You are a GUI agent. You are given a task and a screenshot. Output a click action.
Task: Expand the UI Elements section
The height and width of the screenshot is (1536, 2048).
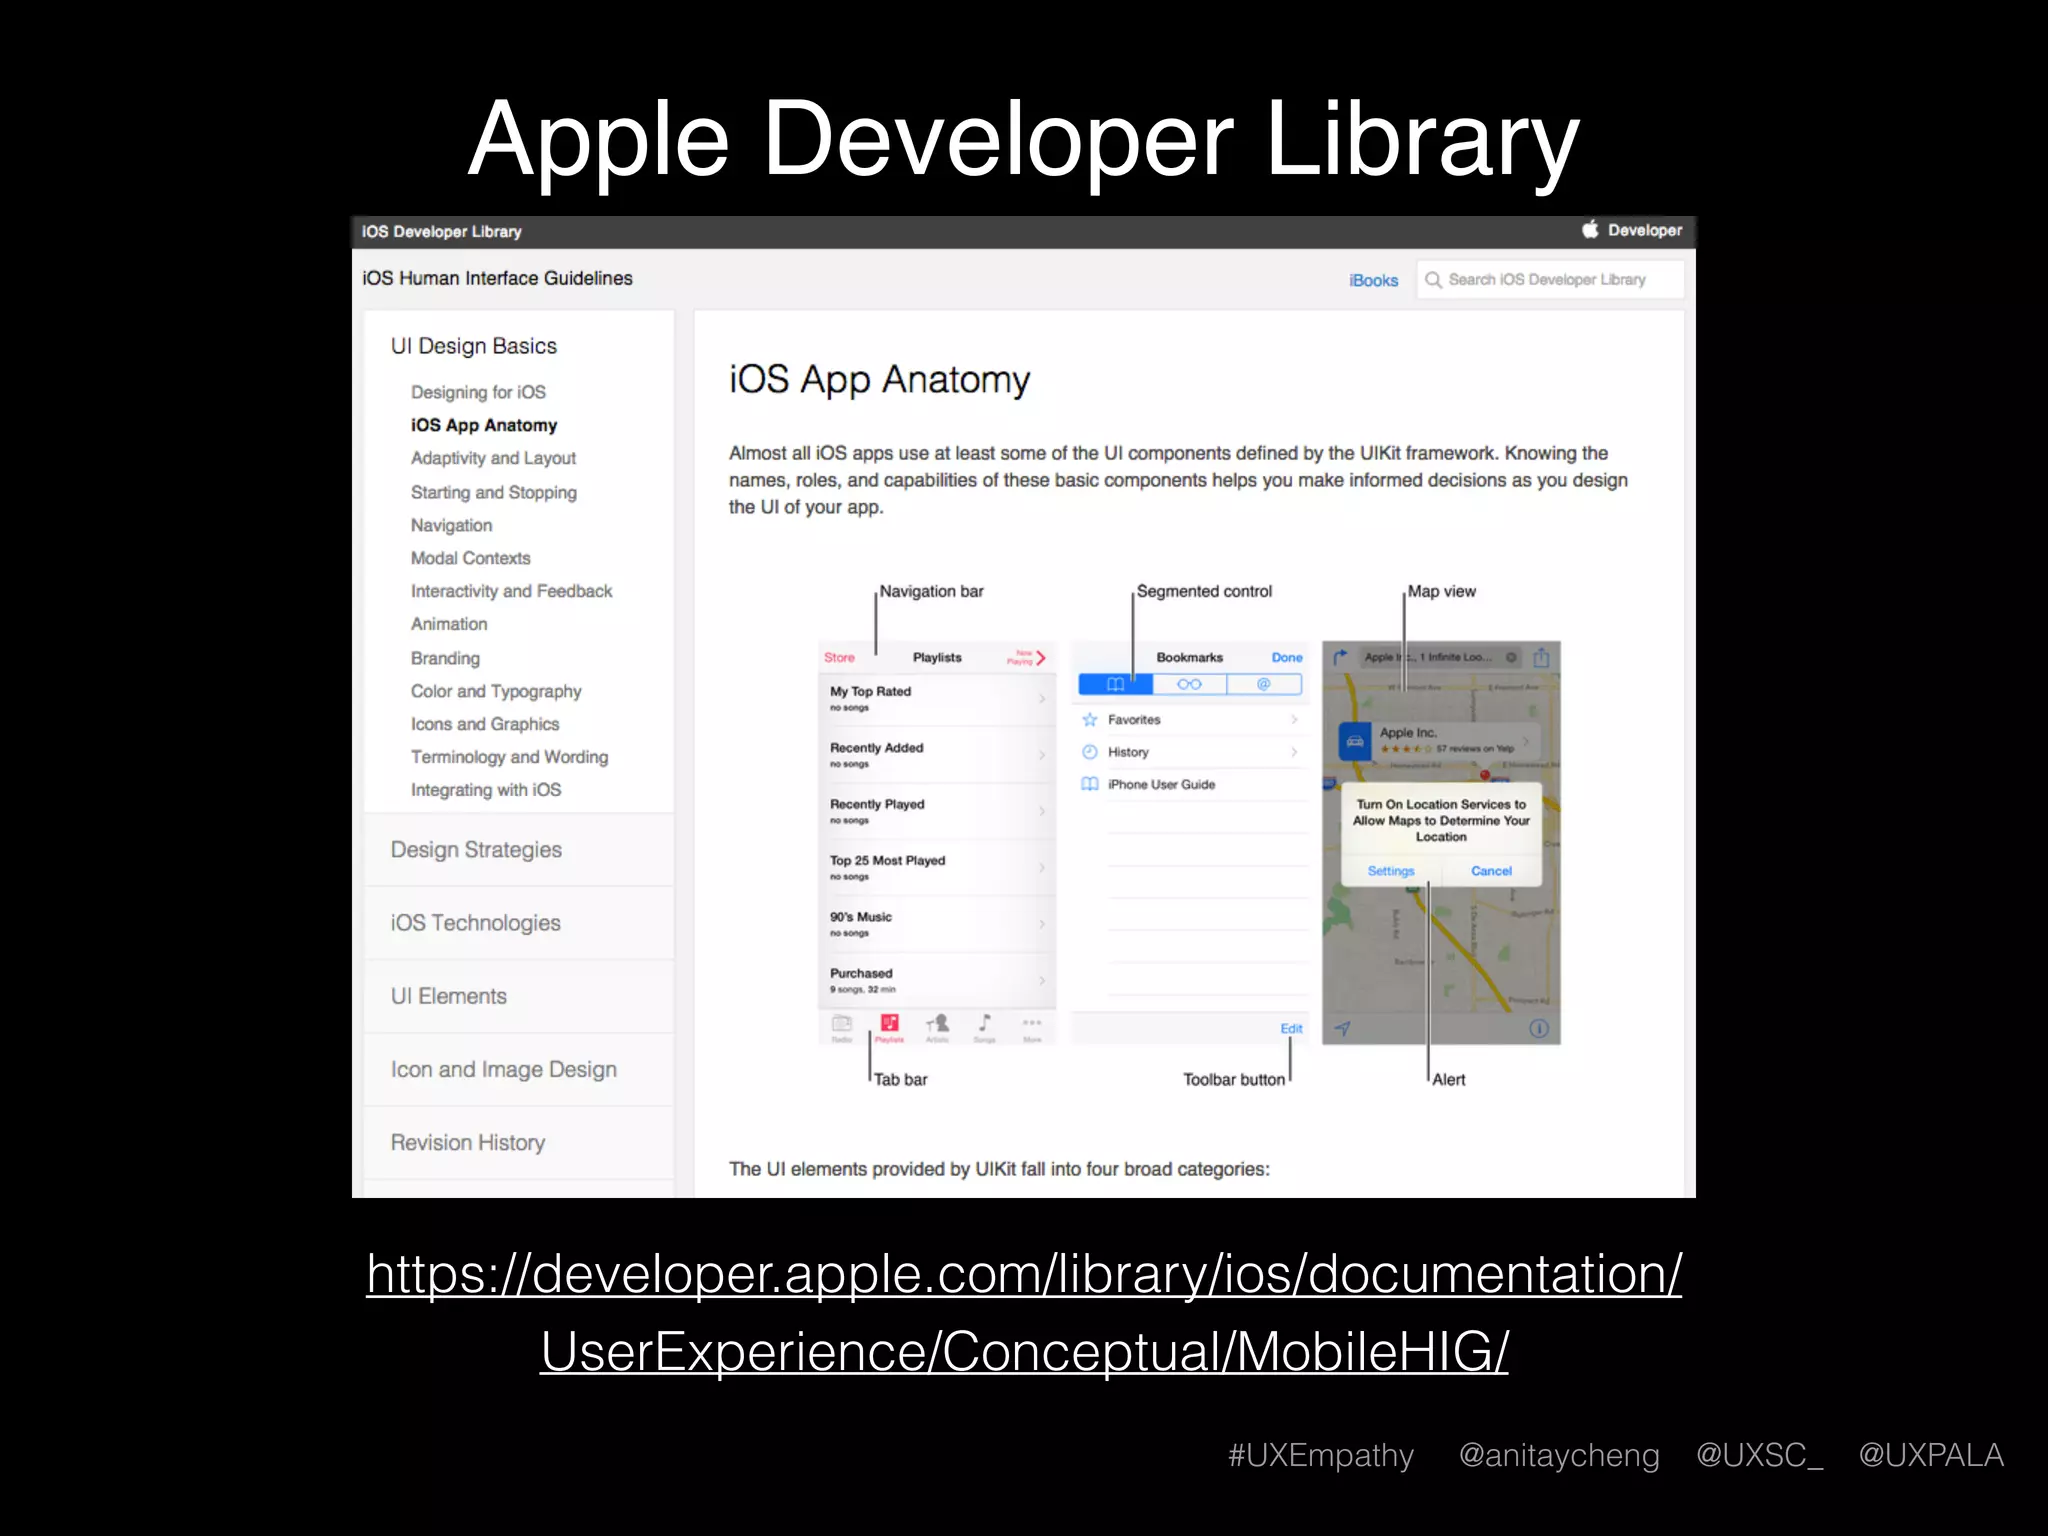coord(448,996)
